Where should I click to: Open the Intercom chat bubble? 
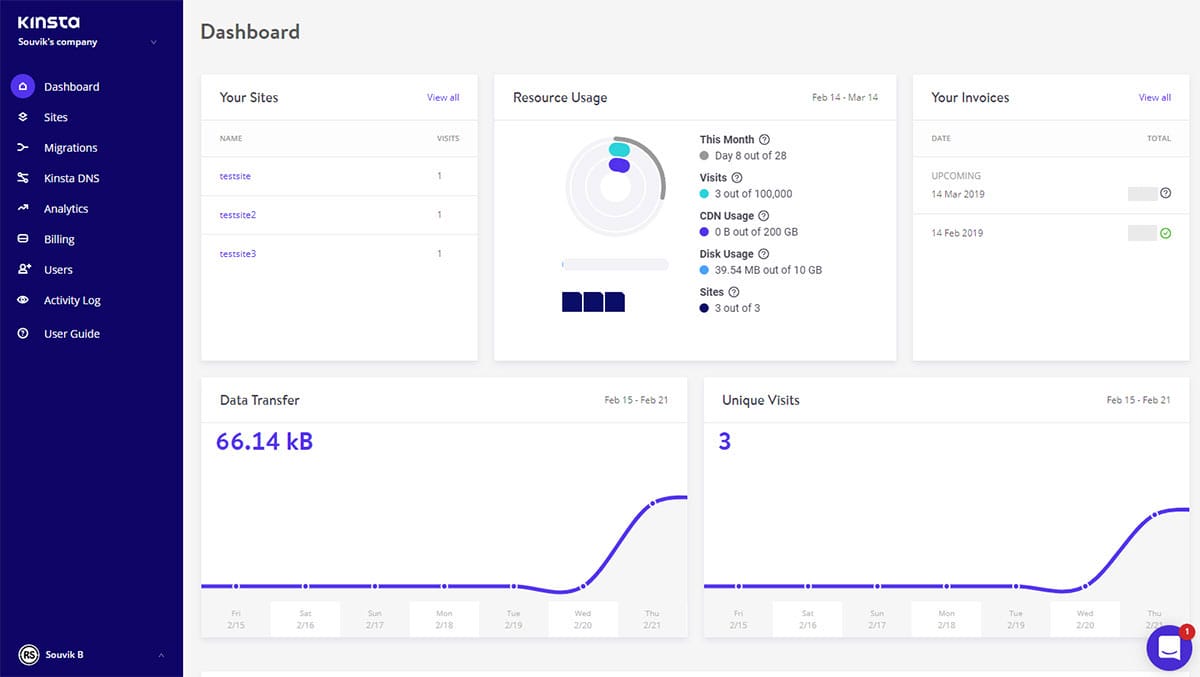(x=1169, y=649)
